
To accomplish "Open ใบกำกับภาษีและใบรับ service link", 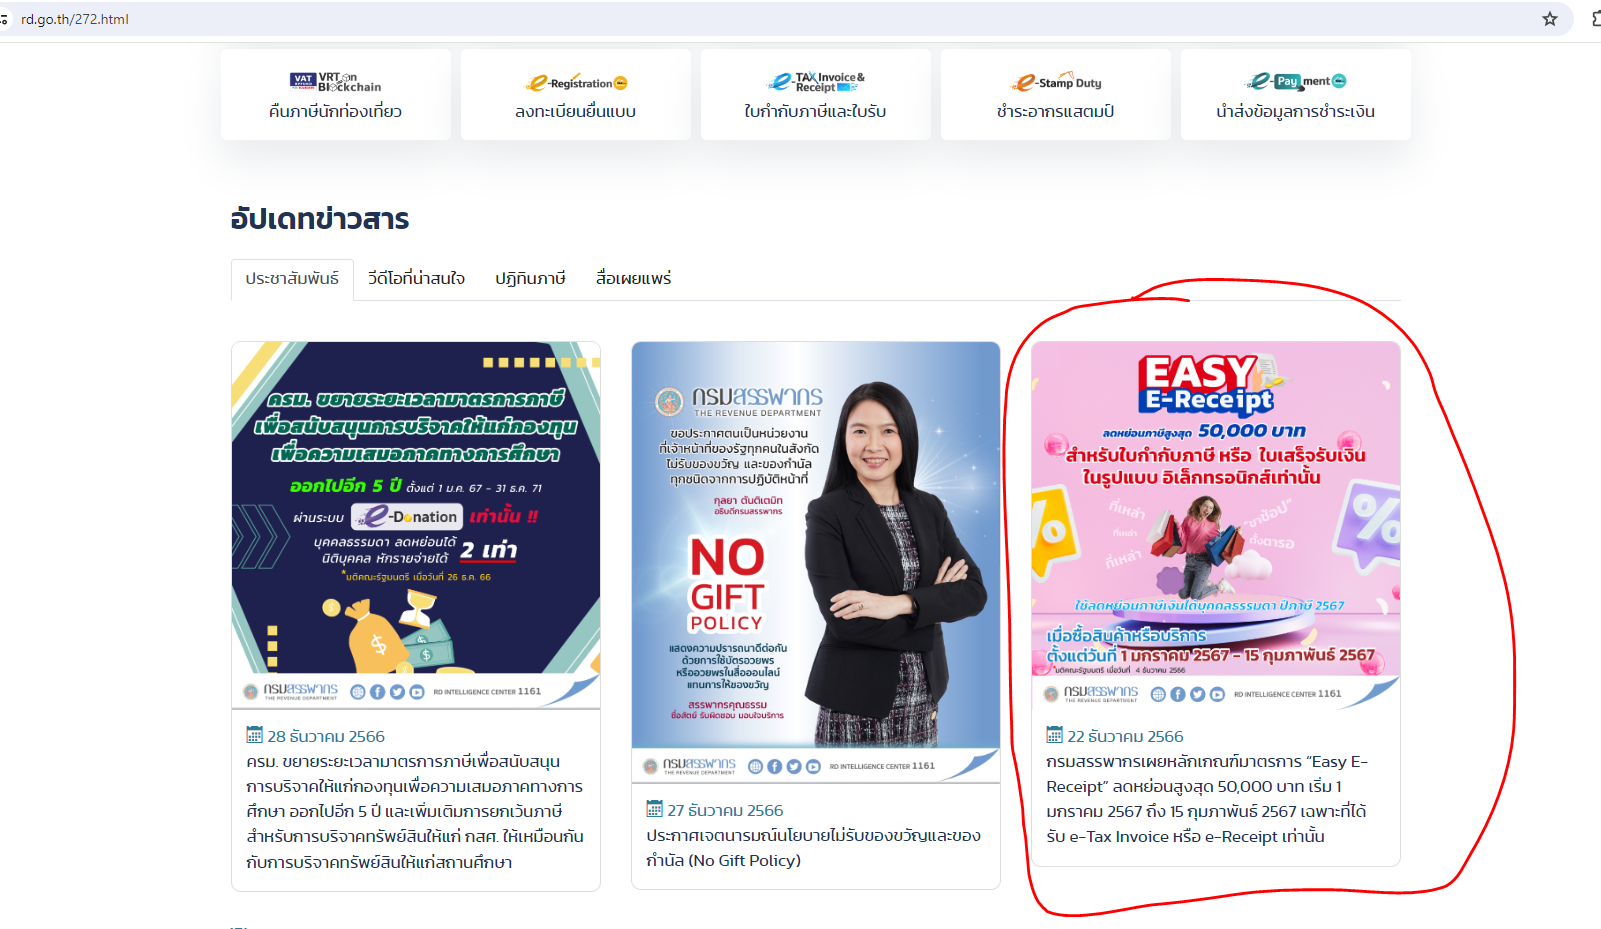I will [816, 111].
